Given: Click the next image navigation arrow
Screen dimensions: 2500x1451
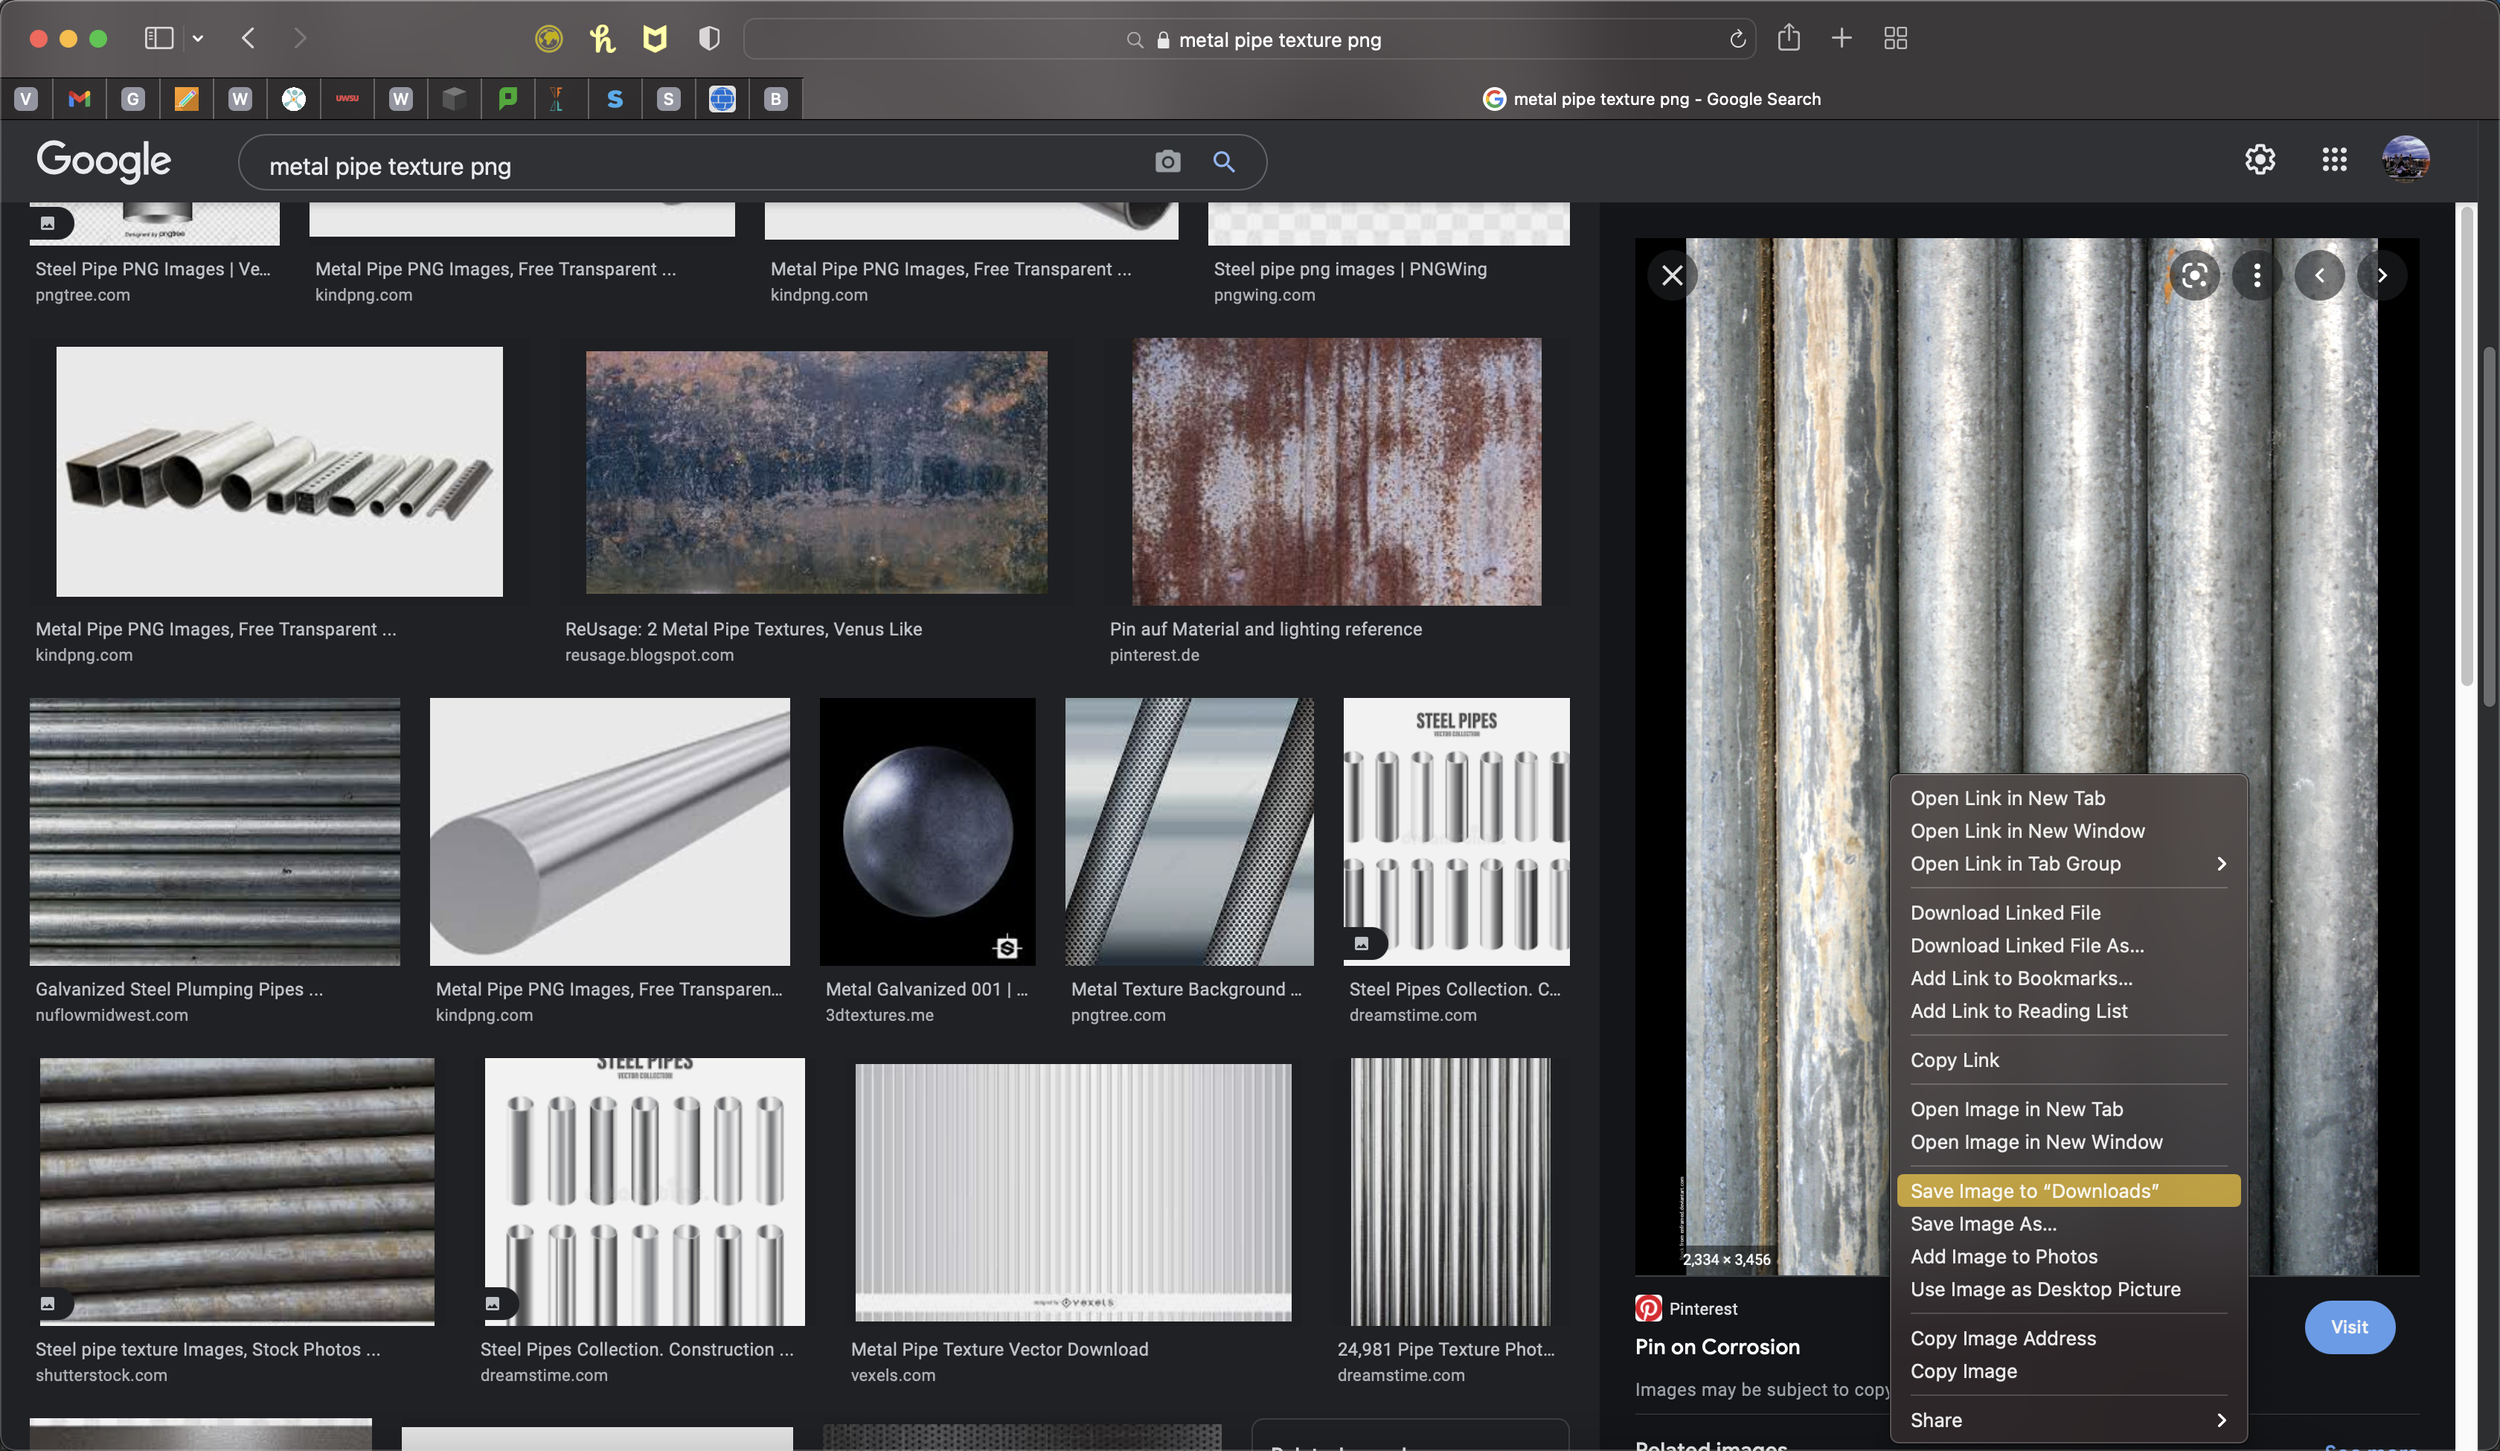Looking at the screenshot, I should tap(2379, 275).
